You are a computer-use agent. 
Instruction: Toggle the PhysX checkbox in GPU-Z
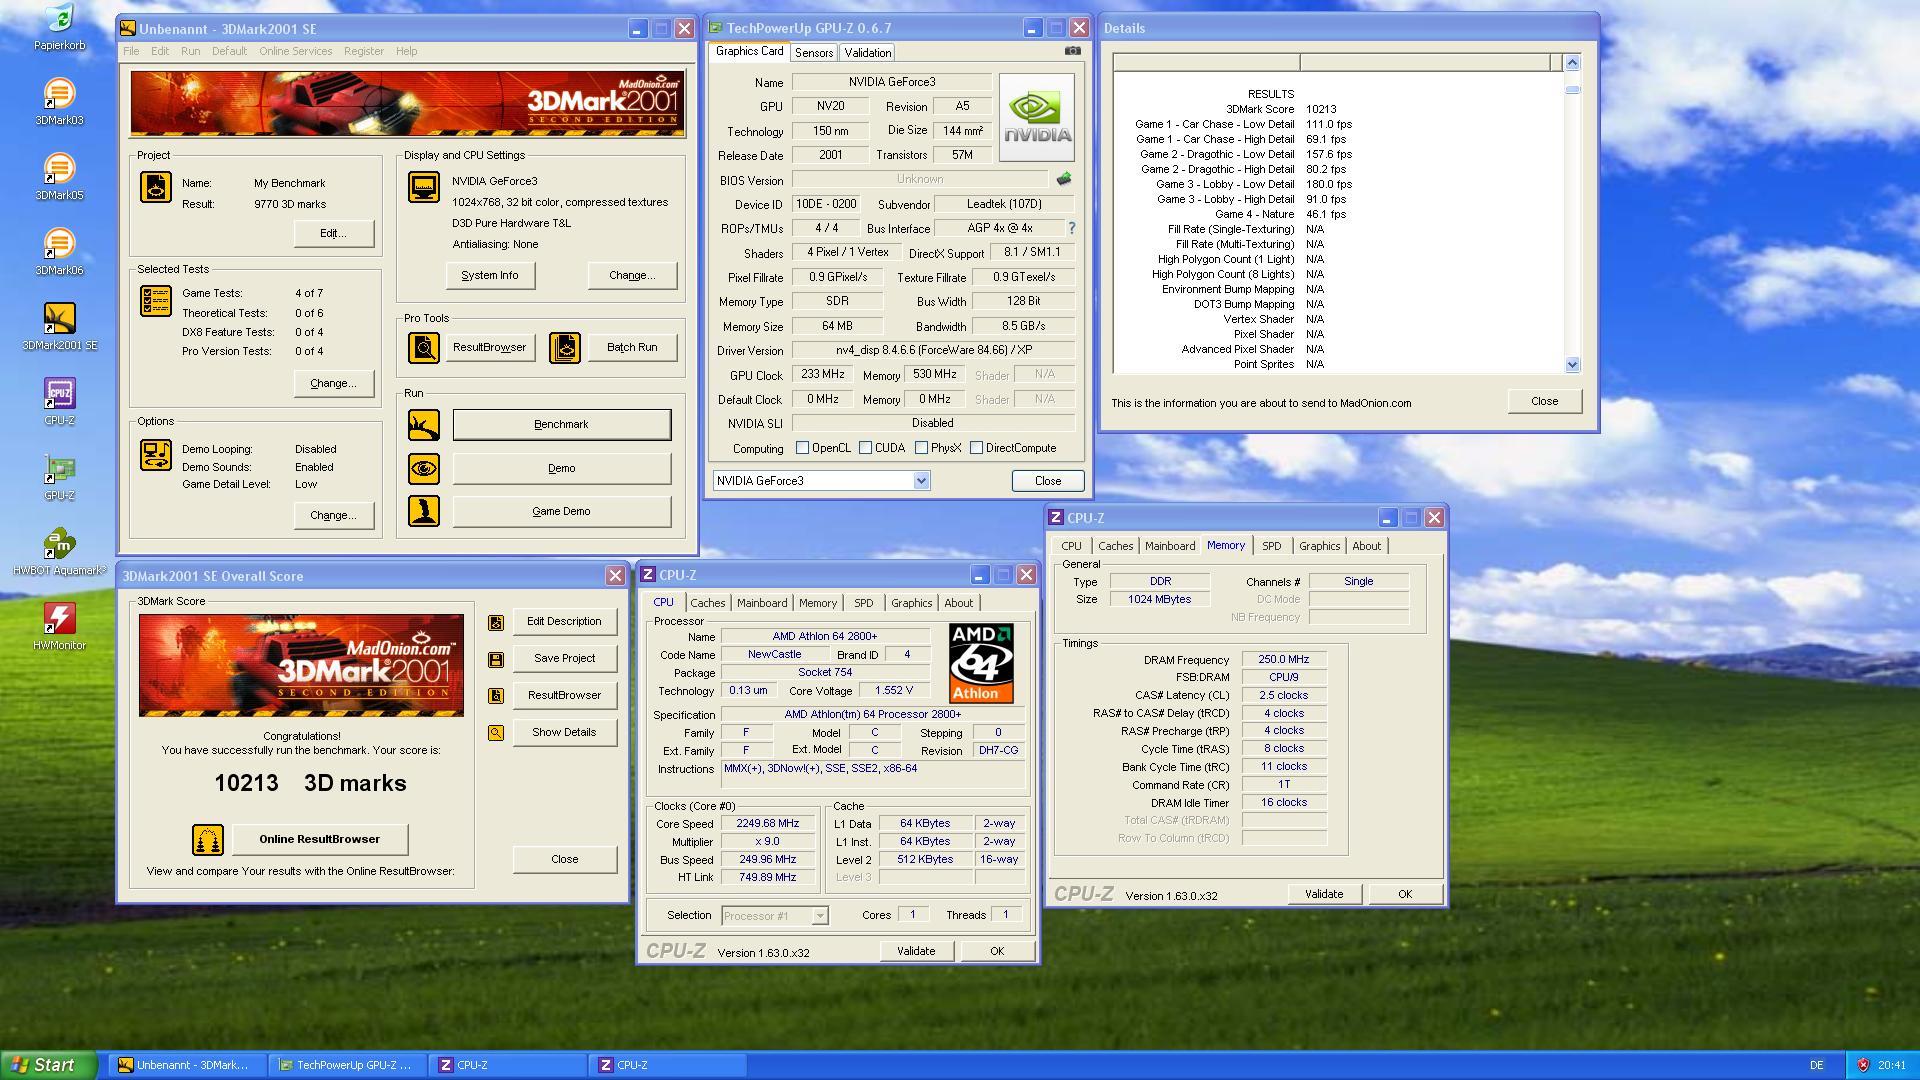pyautogui.click(x=921, y=448)
